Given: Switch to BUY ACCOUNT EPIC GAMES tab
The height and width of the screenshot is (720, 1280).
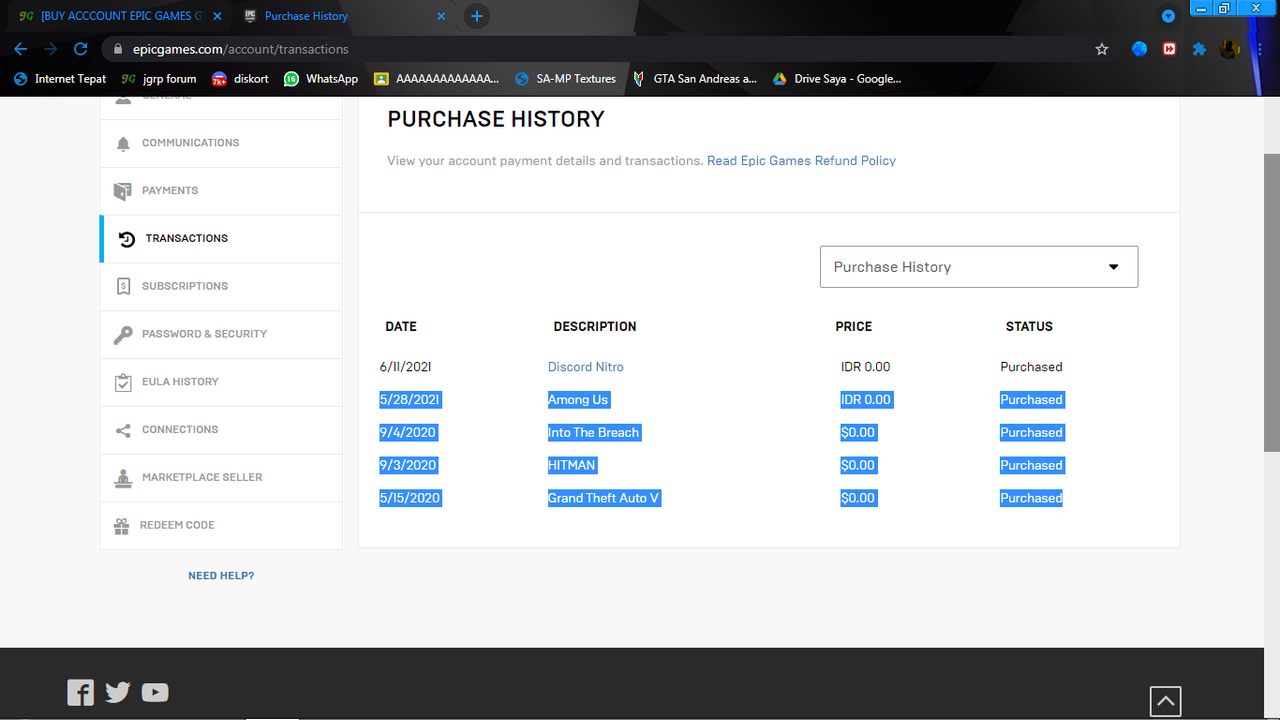Looking at the screenshot, I should pyautogui.click(x=120, y=16).
